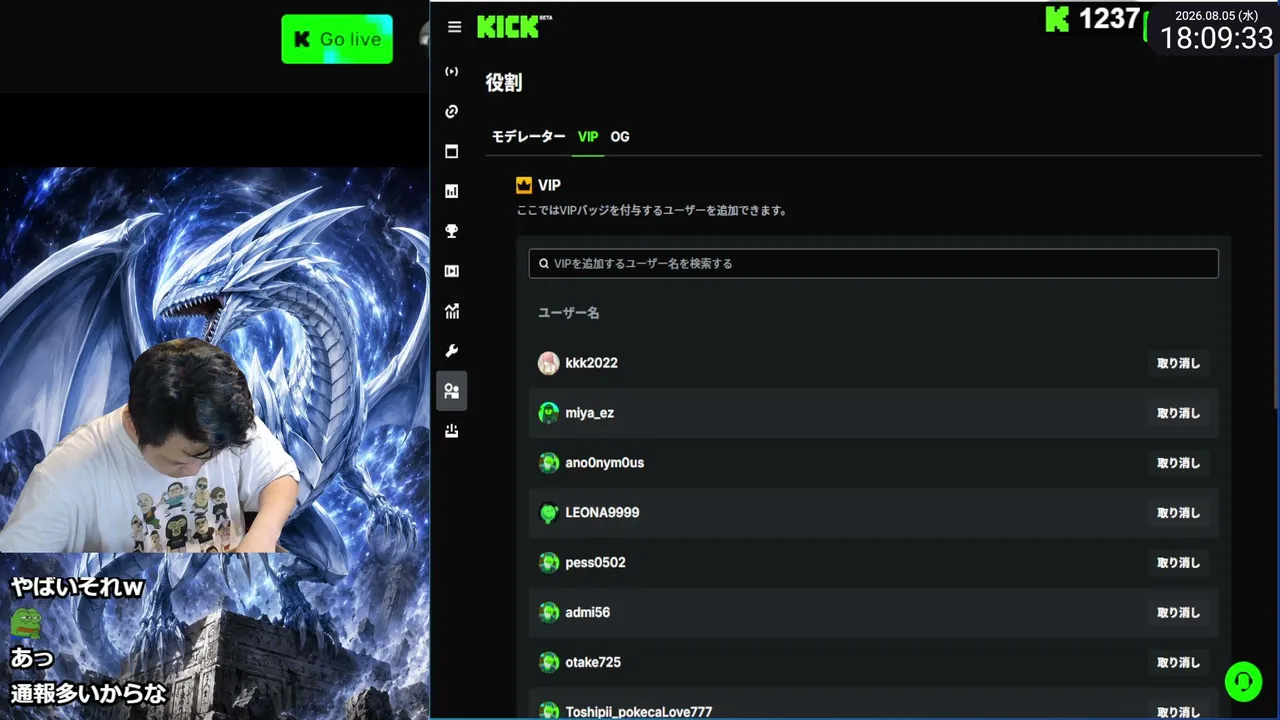Click the avatar of miya_ez
Image resolution: width=1280 pixels, height=720 pixels.
[x=548, y=413]
